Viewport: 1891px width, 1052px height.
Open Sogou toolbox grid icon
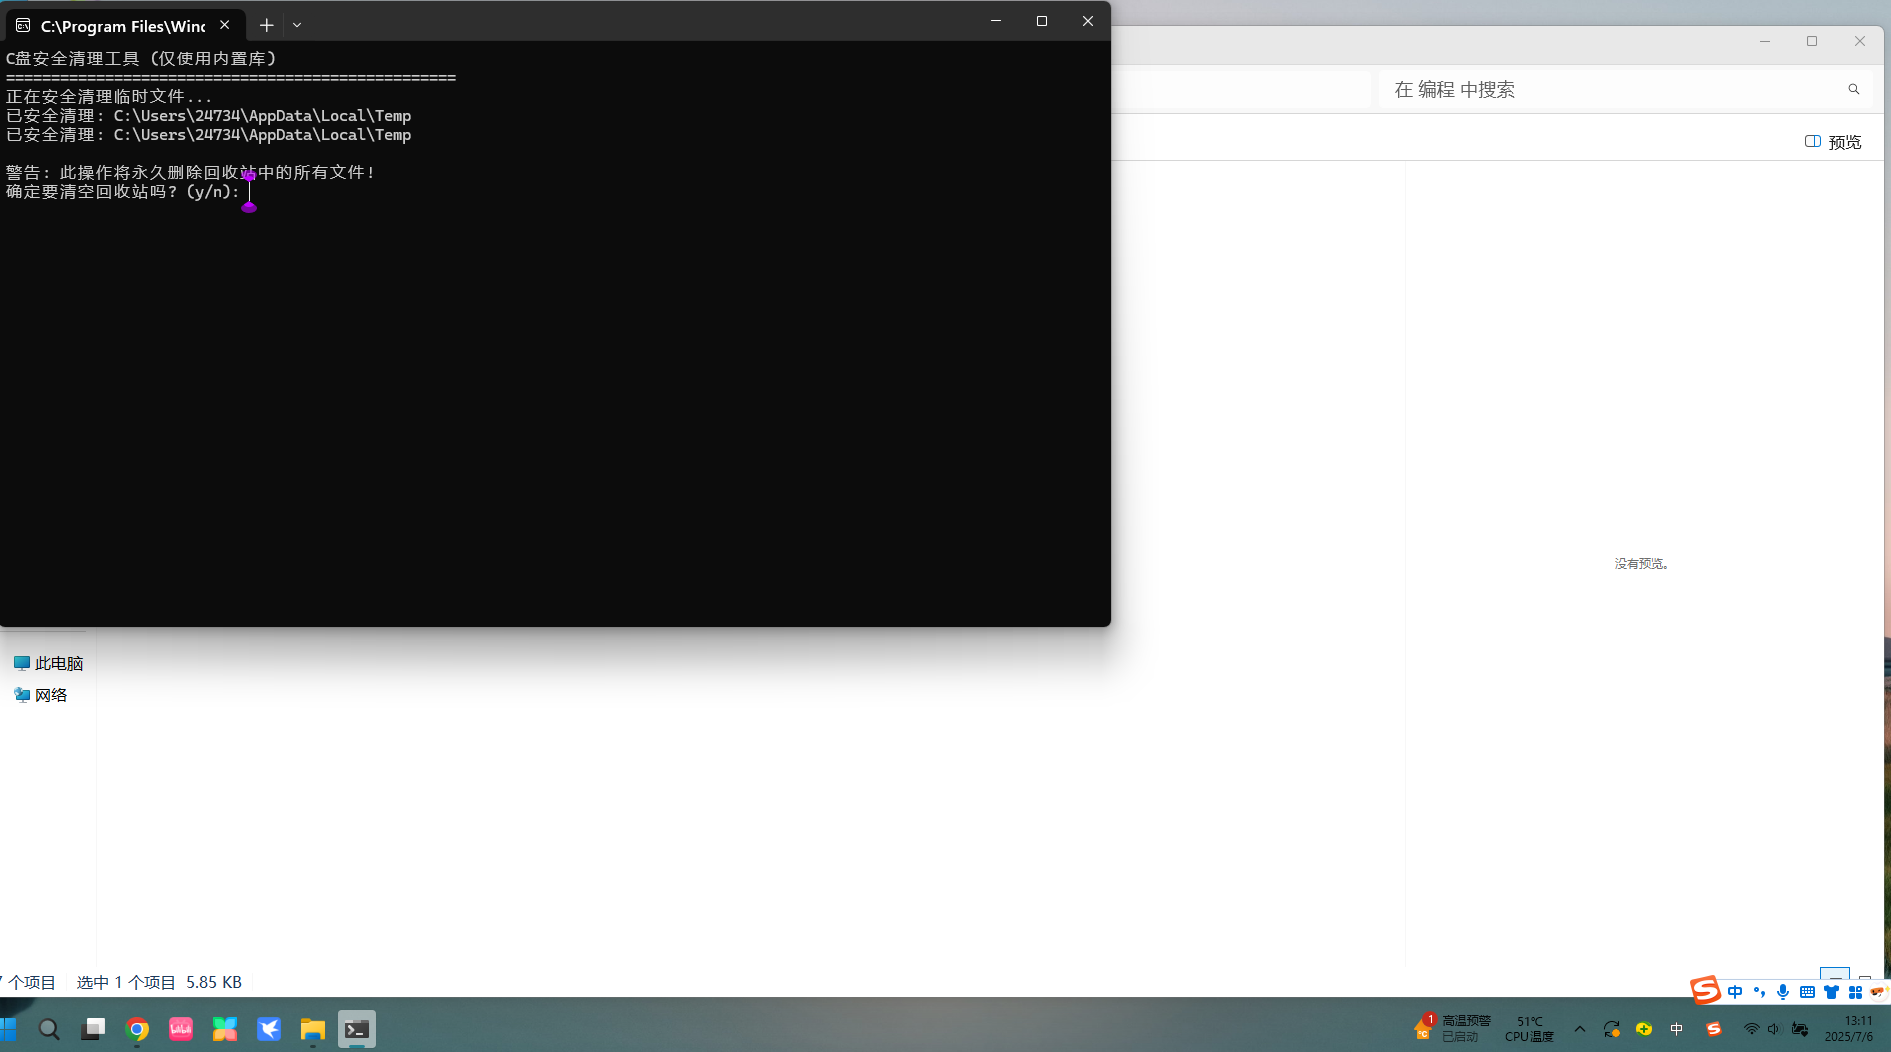[1855, 992]
